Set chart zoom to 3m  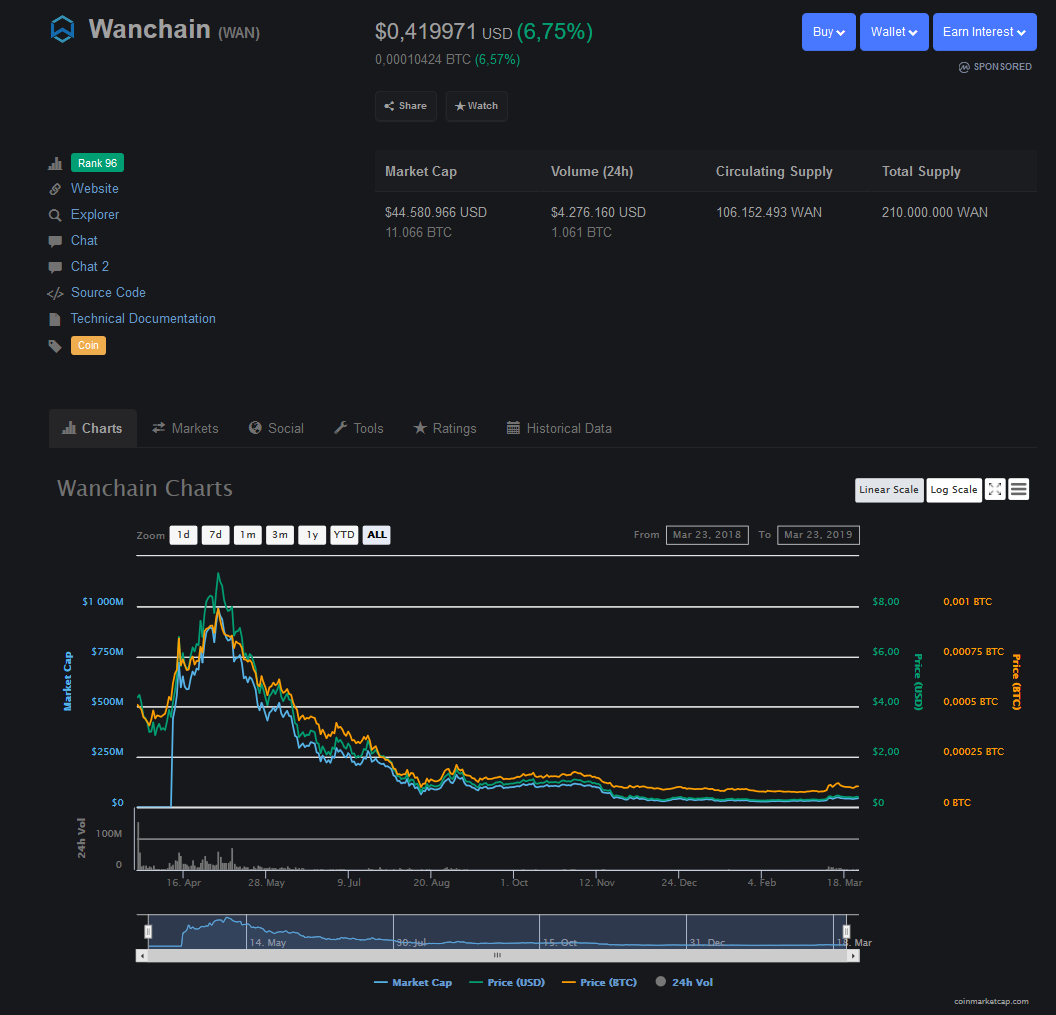(x=280, y=535)
